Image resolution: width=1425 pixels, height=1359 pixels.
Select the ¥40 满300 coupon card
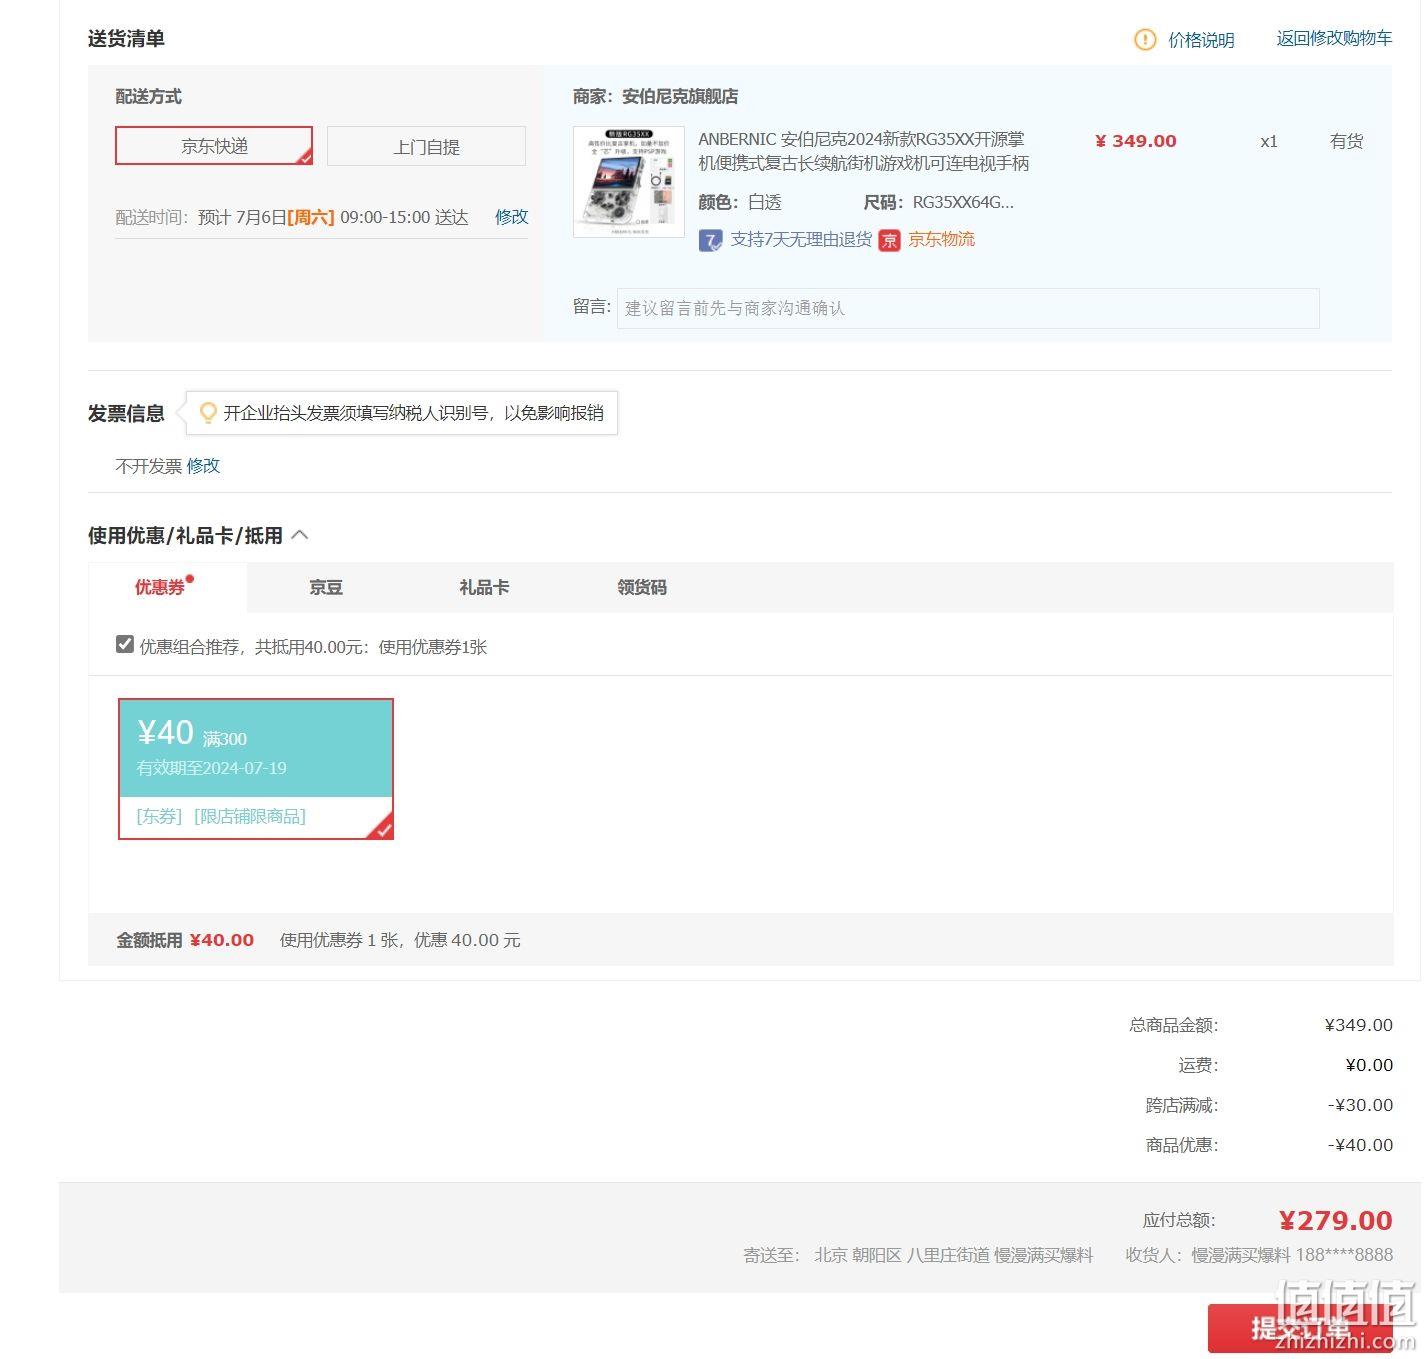[256, 768]
